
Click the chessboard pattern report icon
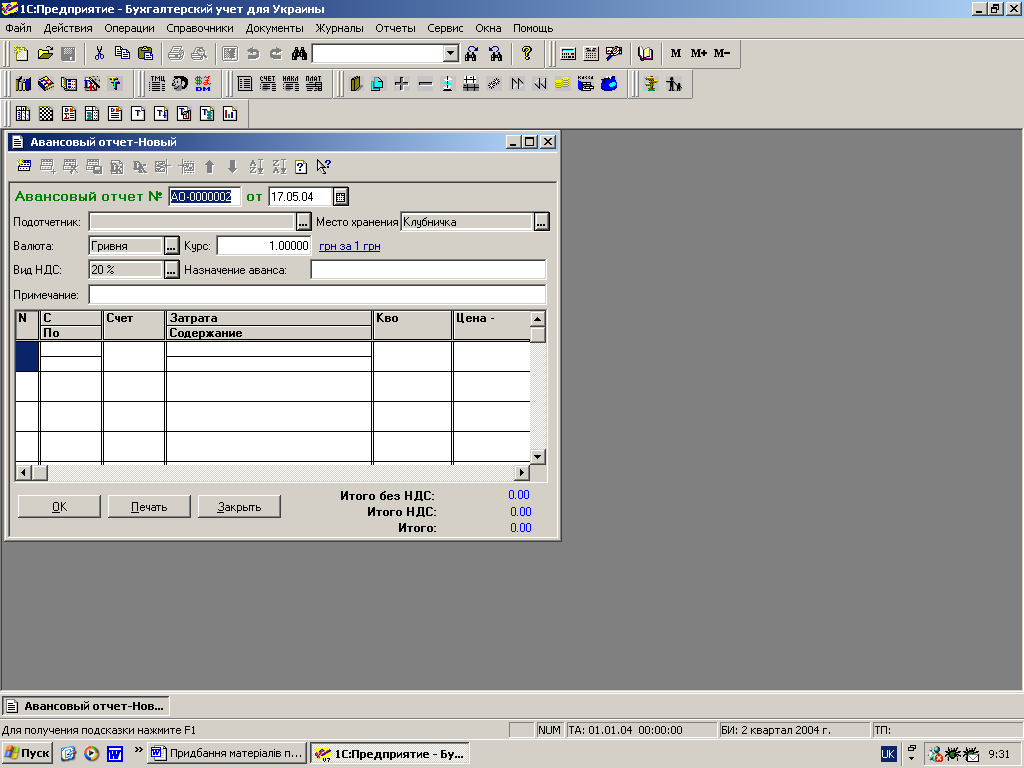(x=46, y=114)
